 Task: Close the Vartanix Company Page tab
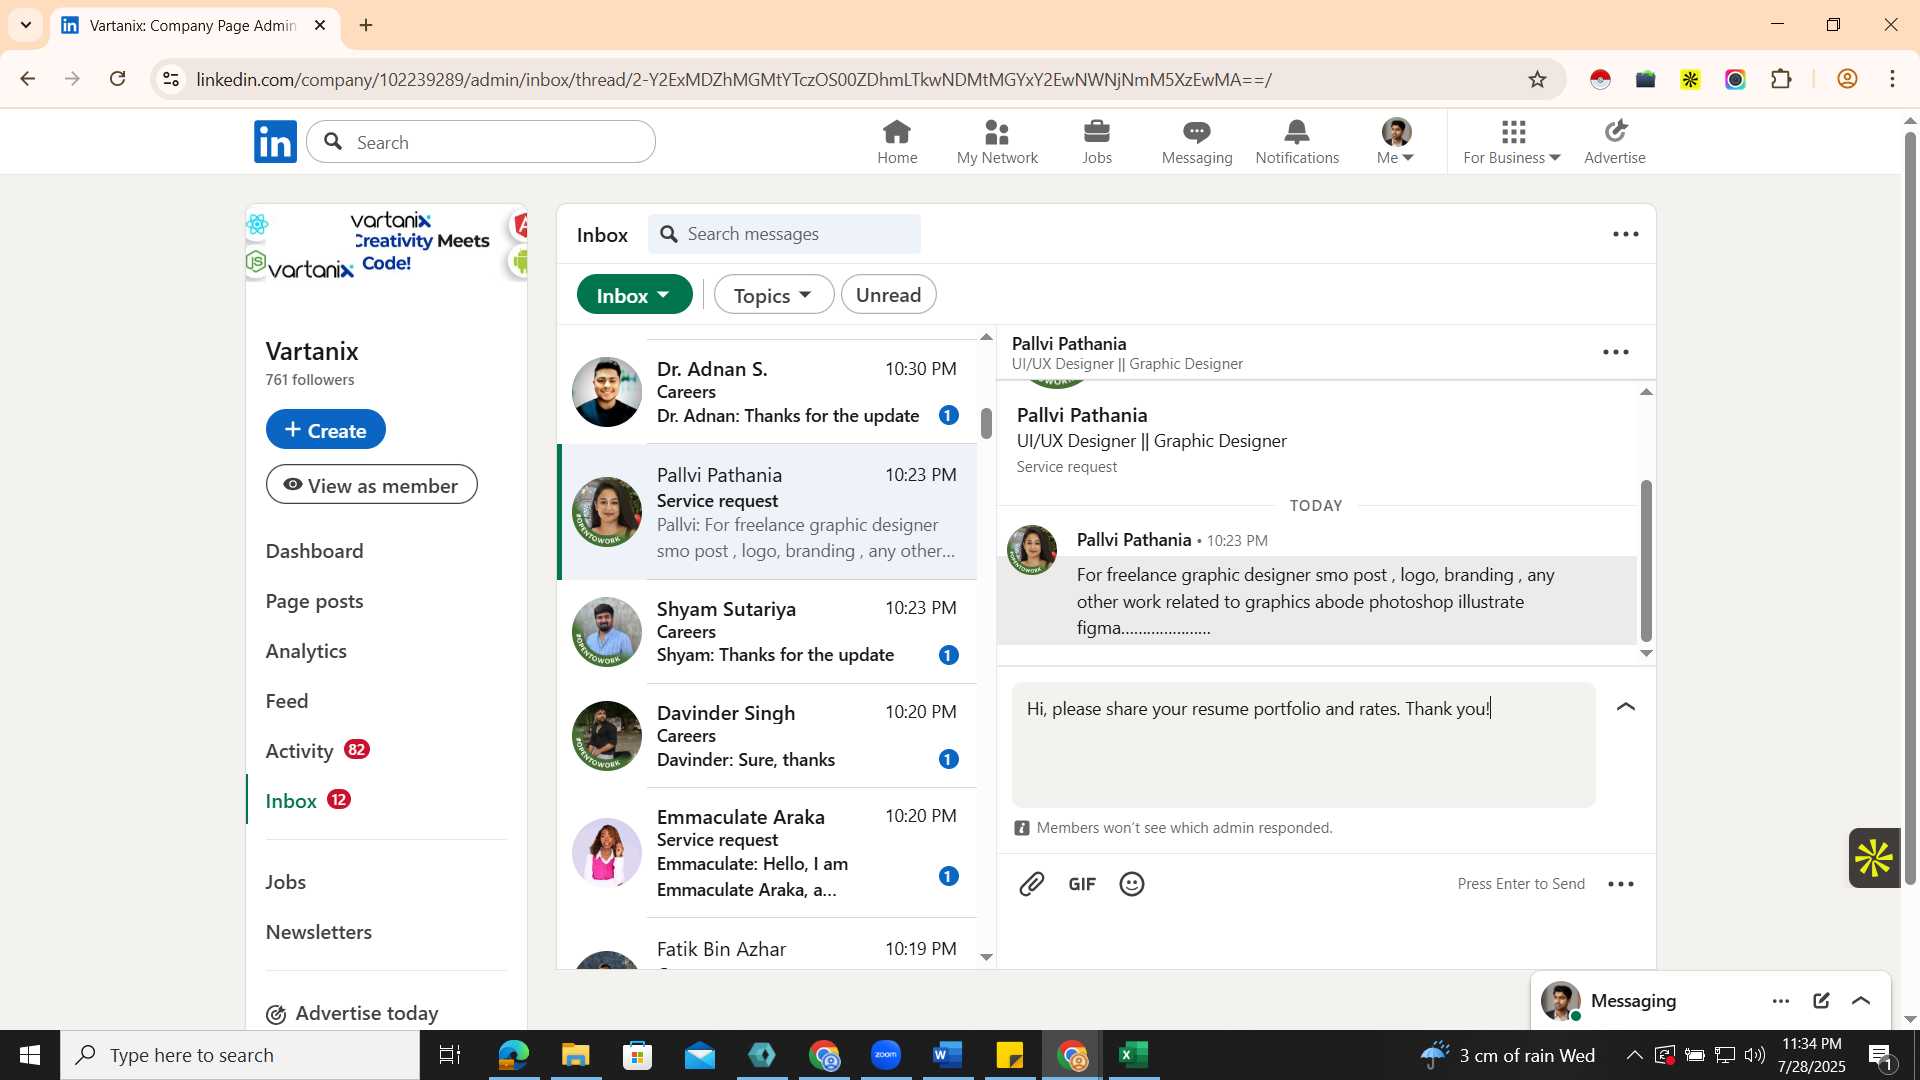320,25
